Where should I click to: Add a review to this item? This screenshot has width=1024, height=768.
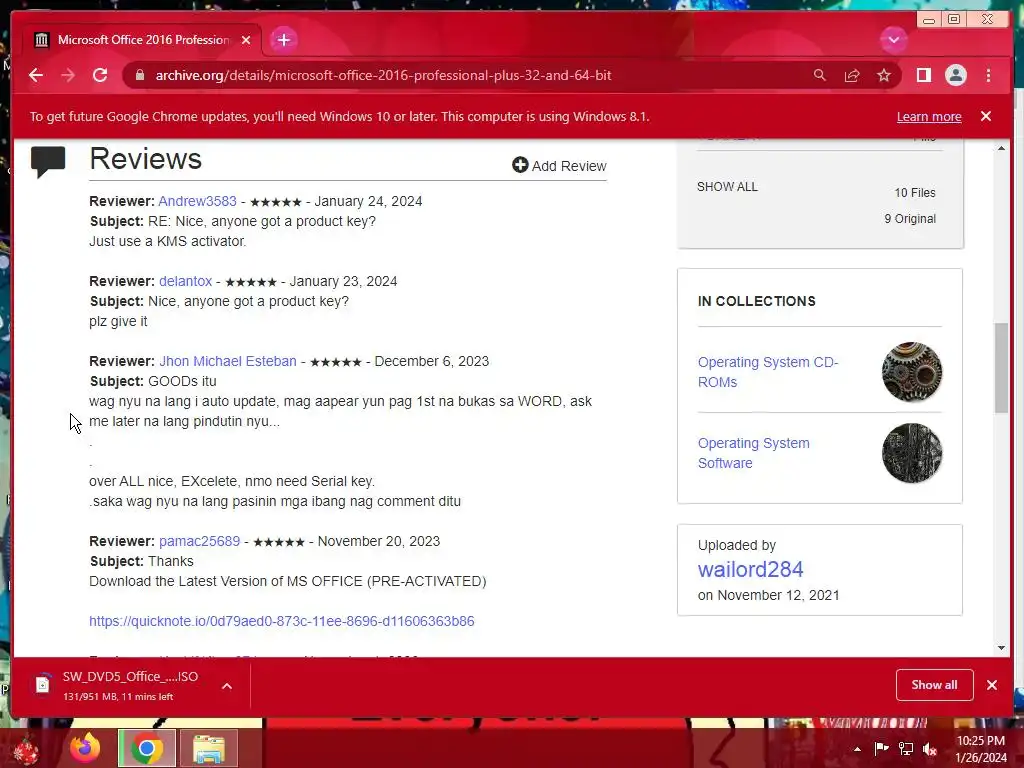559,165
